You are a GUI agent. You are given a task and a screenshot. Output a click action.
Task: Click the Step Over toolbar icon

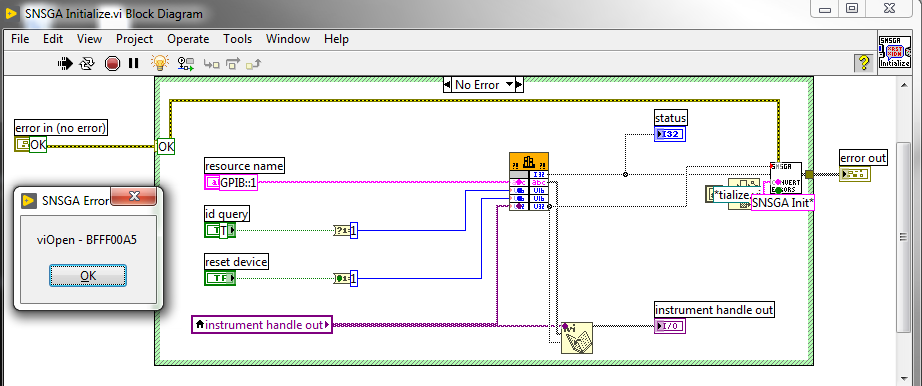click(233, 64)
